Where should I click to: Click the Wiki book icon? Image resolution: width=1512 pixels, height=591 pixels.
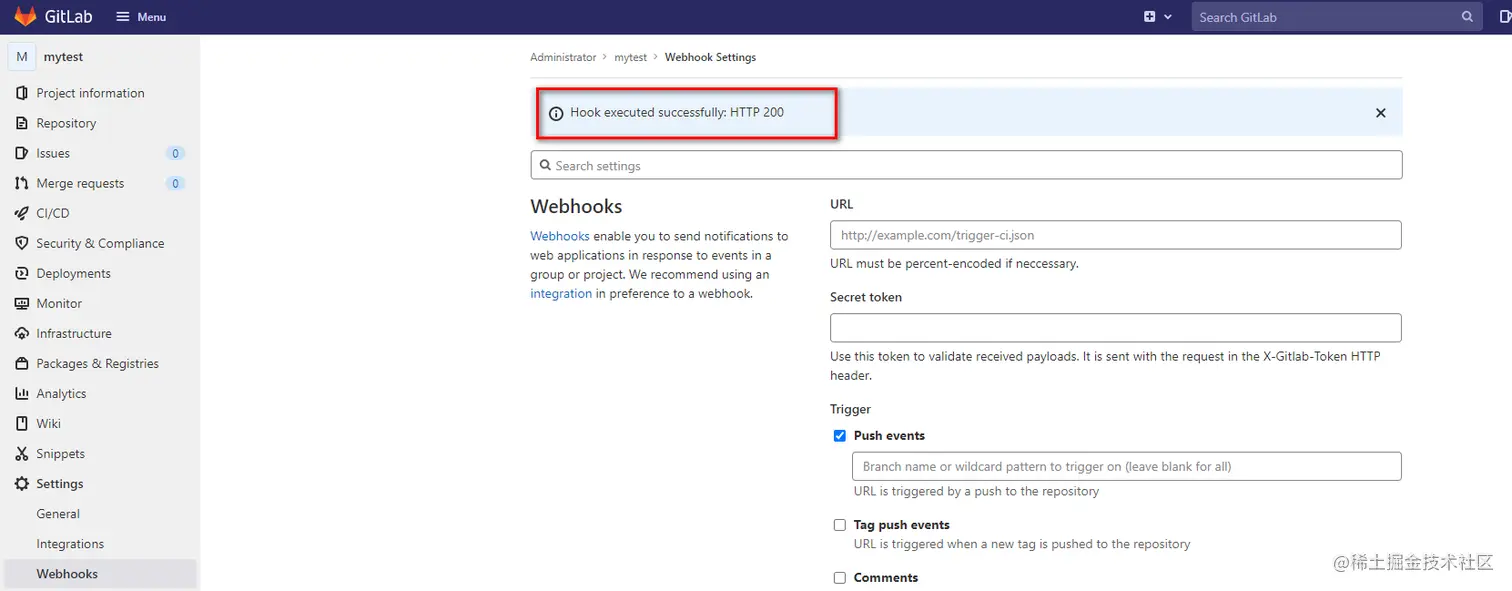(x=22, y=423)
